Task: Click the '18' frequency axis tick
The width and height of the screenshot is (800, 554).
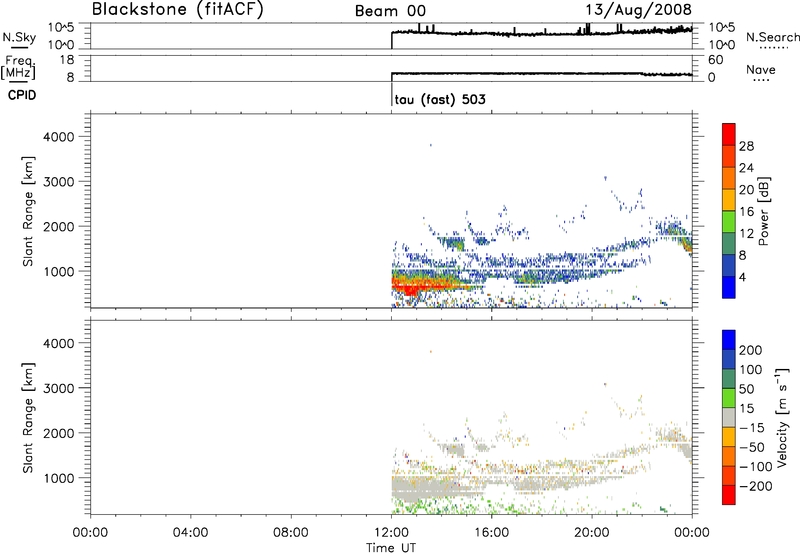Action: [x=66, y=60]
